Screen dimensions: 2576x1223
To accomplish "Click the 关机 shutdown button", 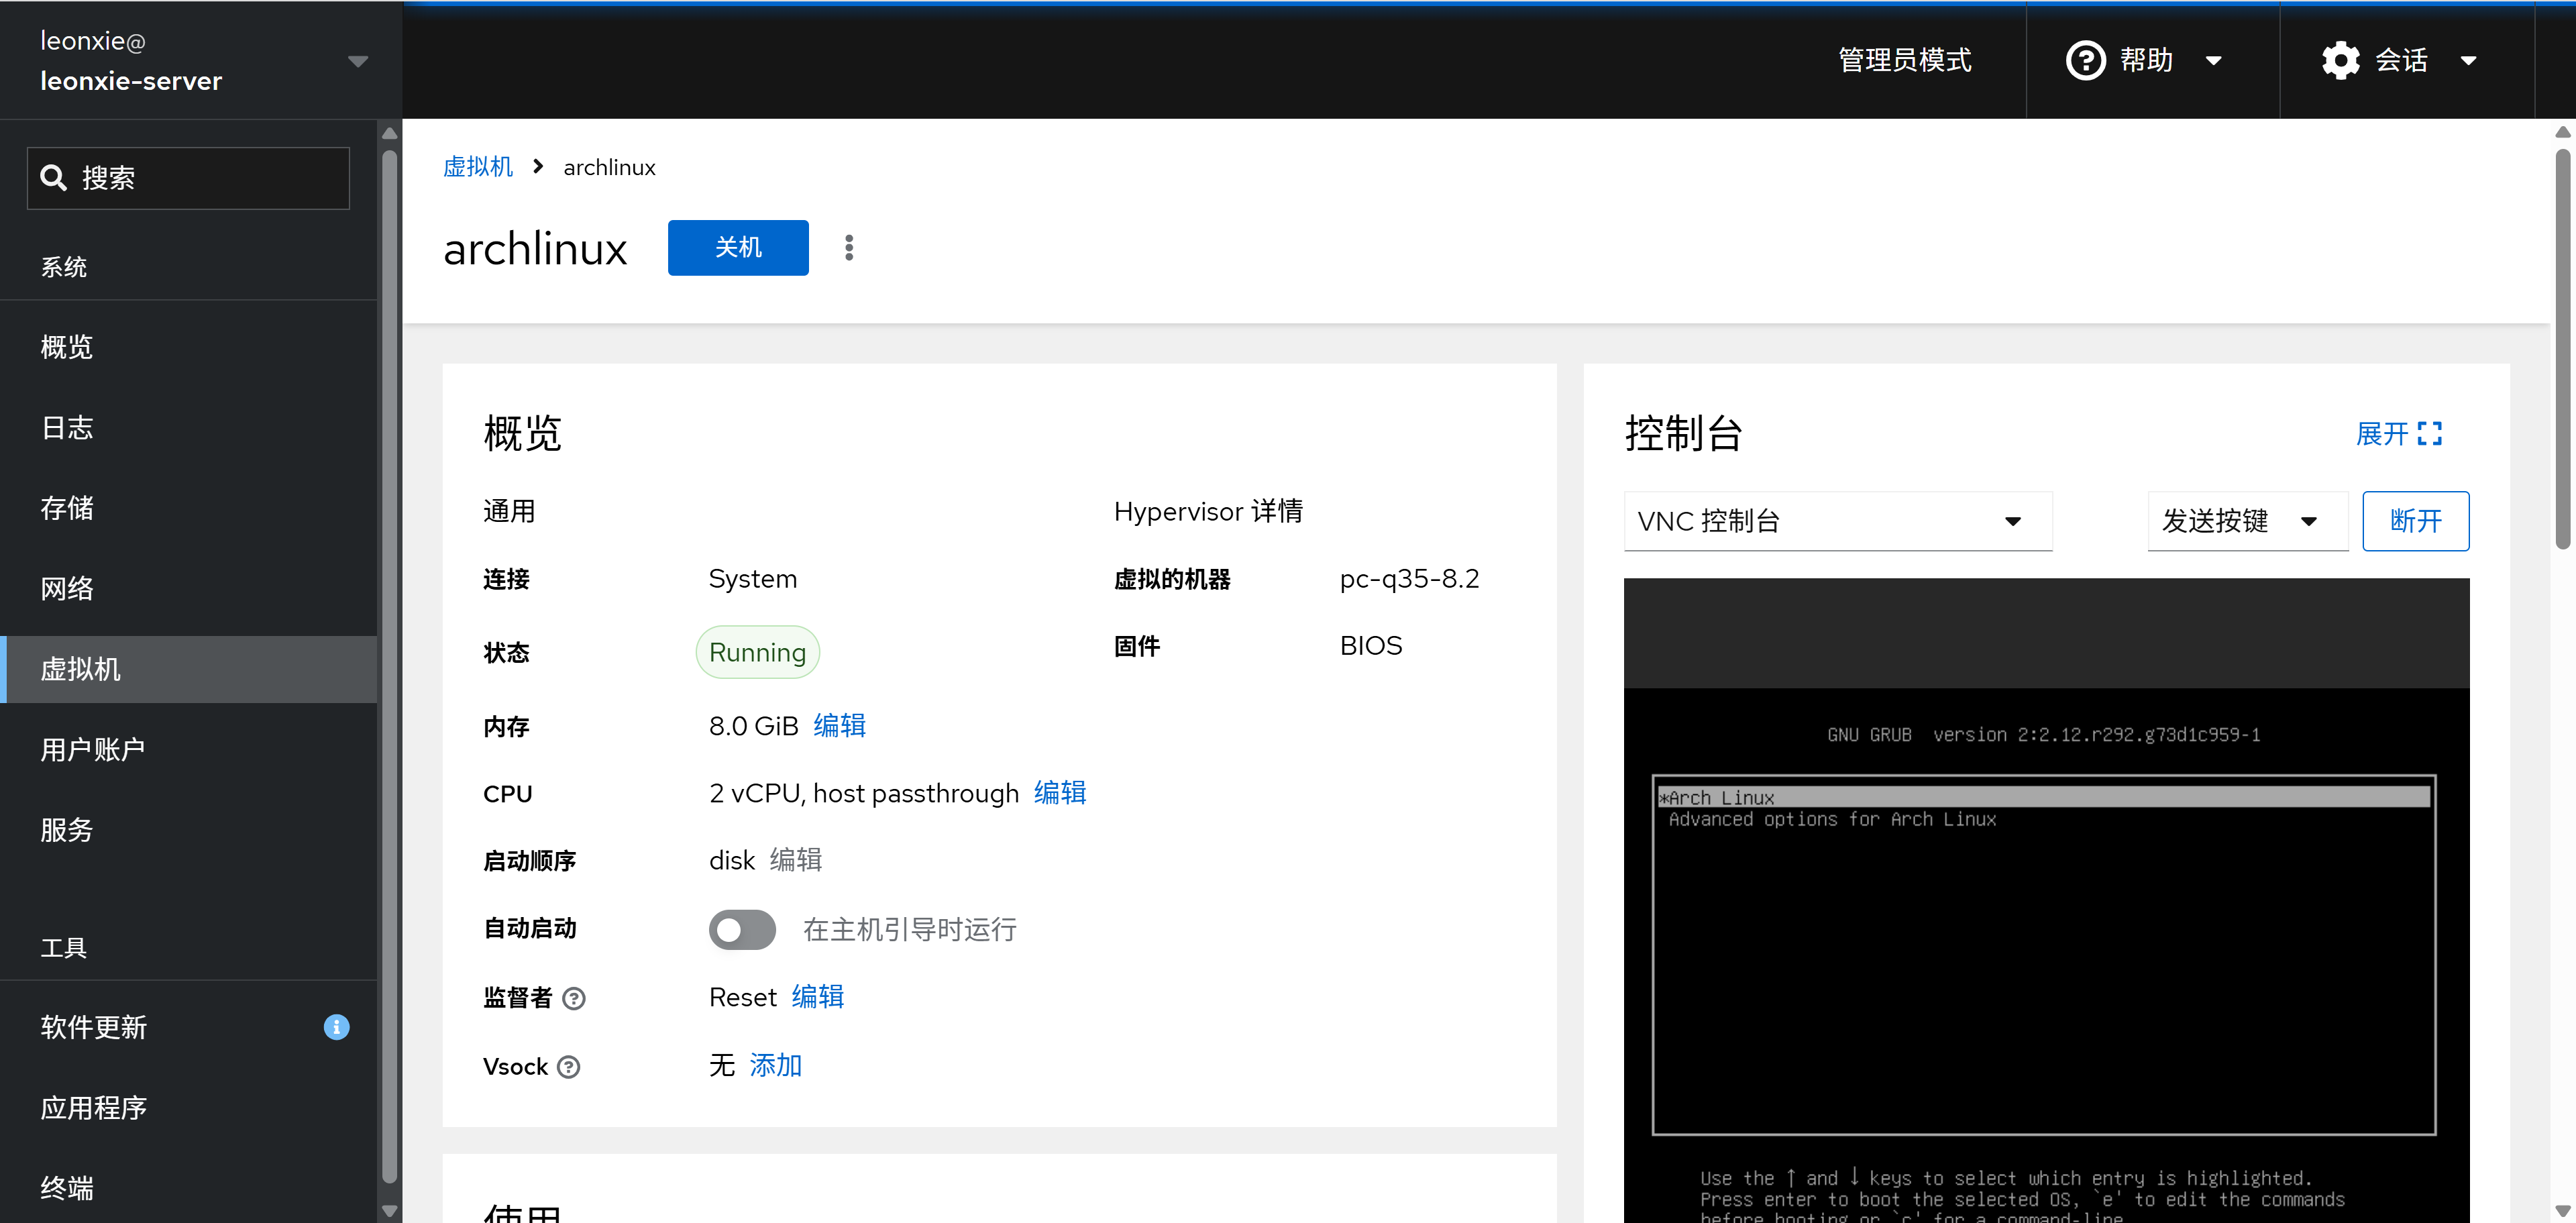I will (738, 248).
